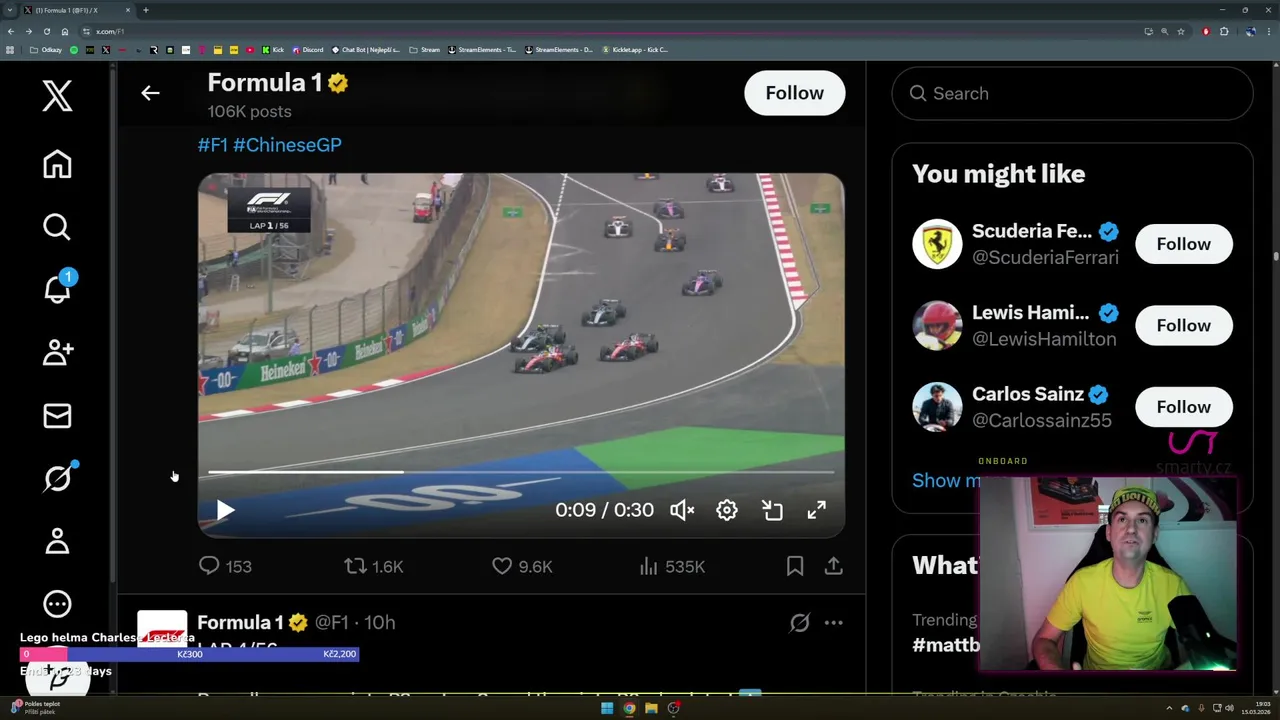
Task: Open Notifications bell icon
Action: 57,289
